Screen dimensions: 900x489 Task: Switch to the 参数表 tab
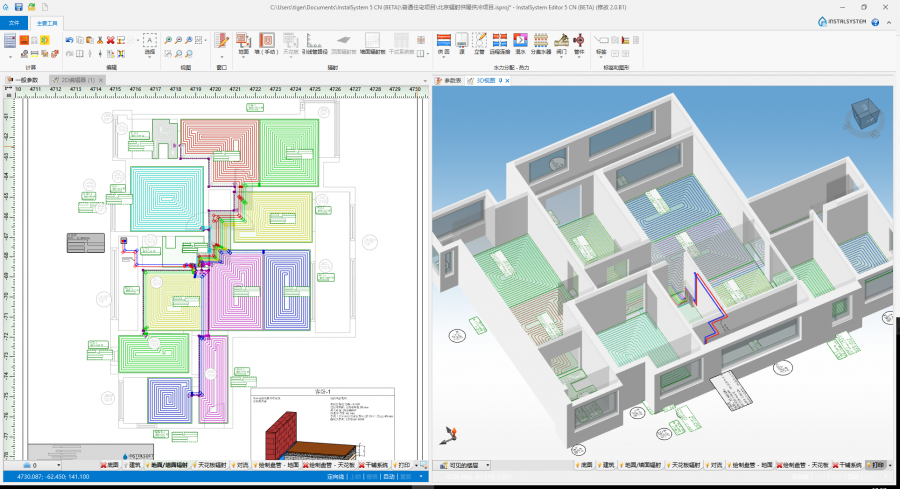[x=451, y=80]
